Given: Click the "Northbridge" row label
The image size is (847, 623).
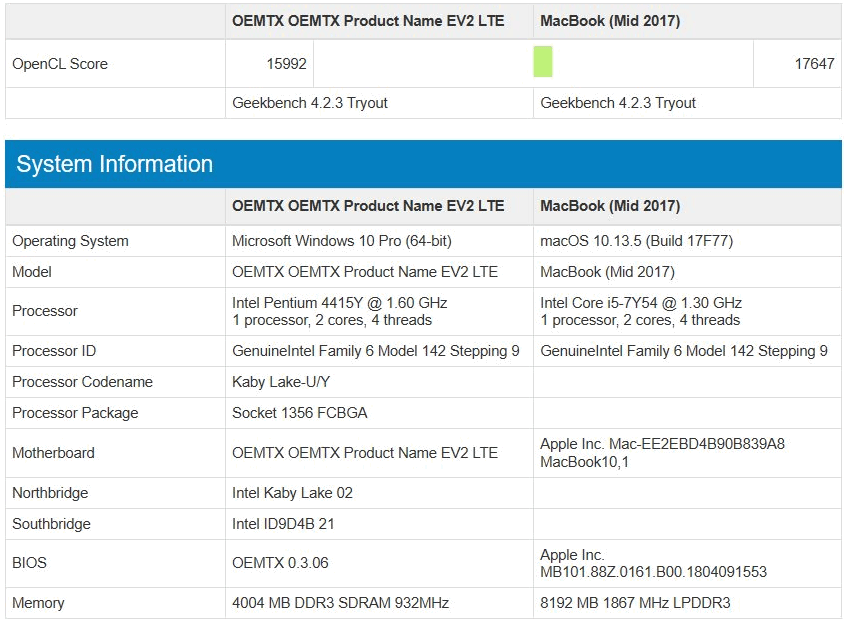Looking at the screenshot, I should point(50,493).
